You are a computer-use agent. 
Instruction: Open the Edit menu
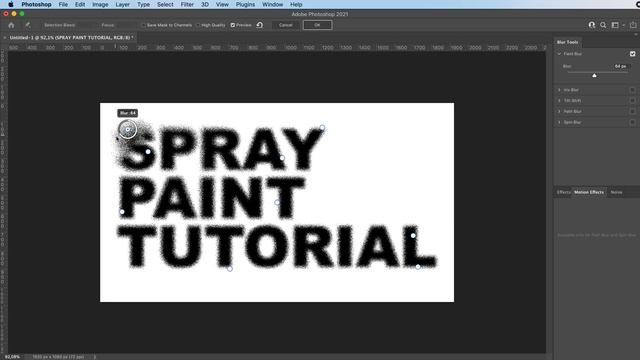(x=80, y=4)
